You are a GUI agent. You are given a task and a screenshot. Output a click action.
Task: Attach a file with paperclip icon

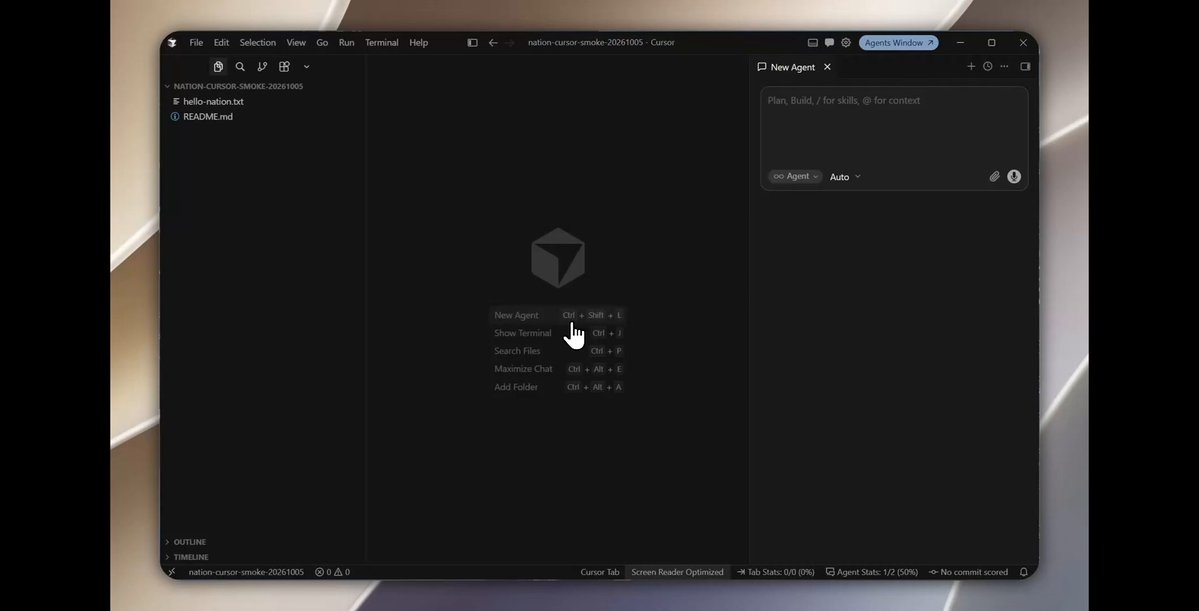[x=994, y=177]
